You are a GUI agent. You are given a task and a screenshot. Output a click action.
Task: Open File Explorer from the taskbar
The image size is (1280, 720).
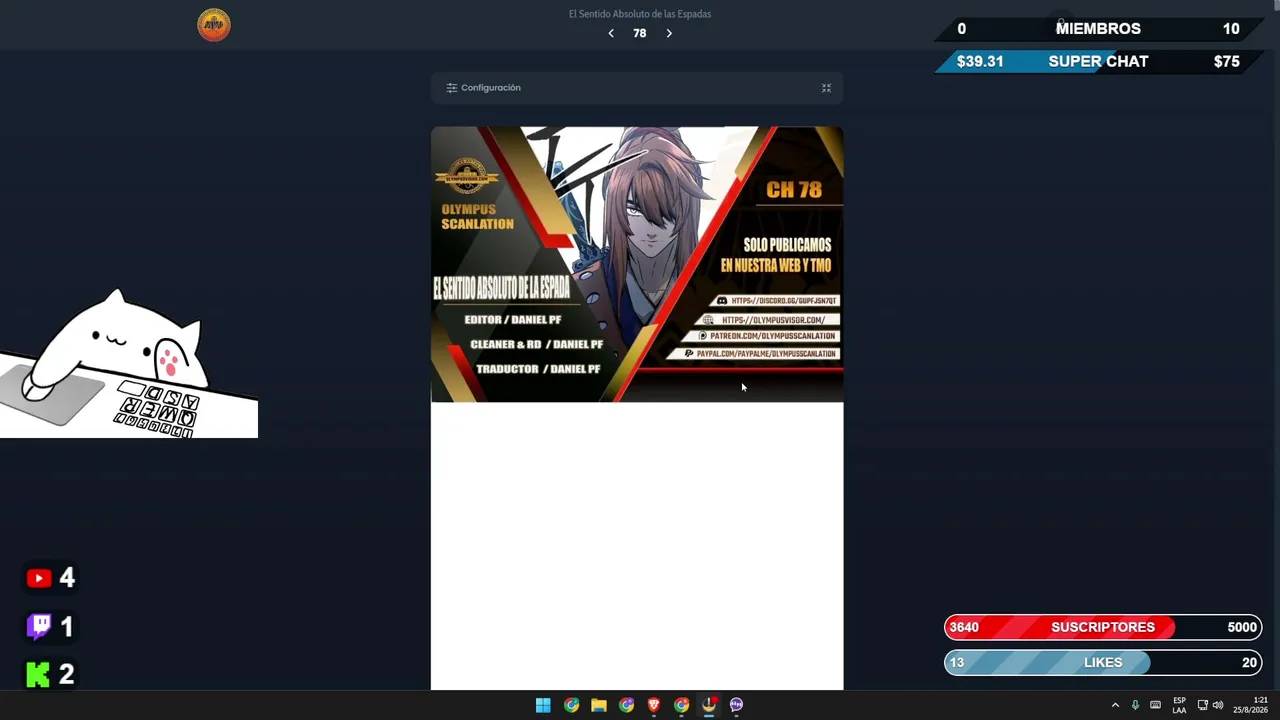(x=599, y=705)
